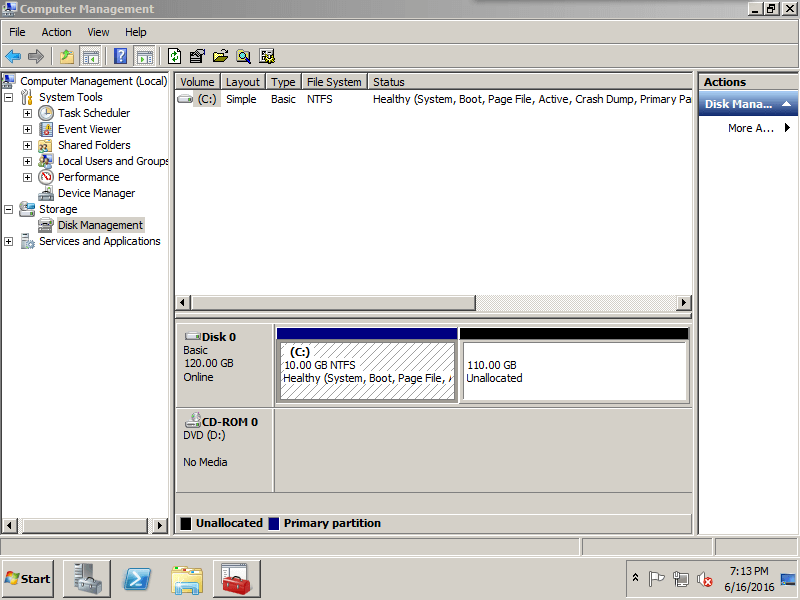Open the Properties toolbar icon
Screen dimensions: 800x600
(x=197, y=56)
